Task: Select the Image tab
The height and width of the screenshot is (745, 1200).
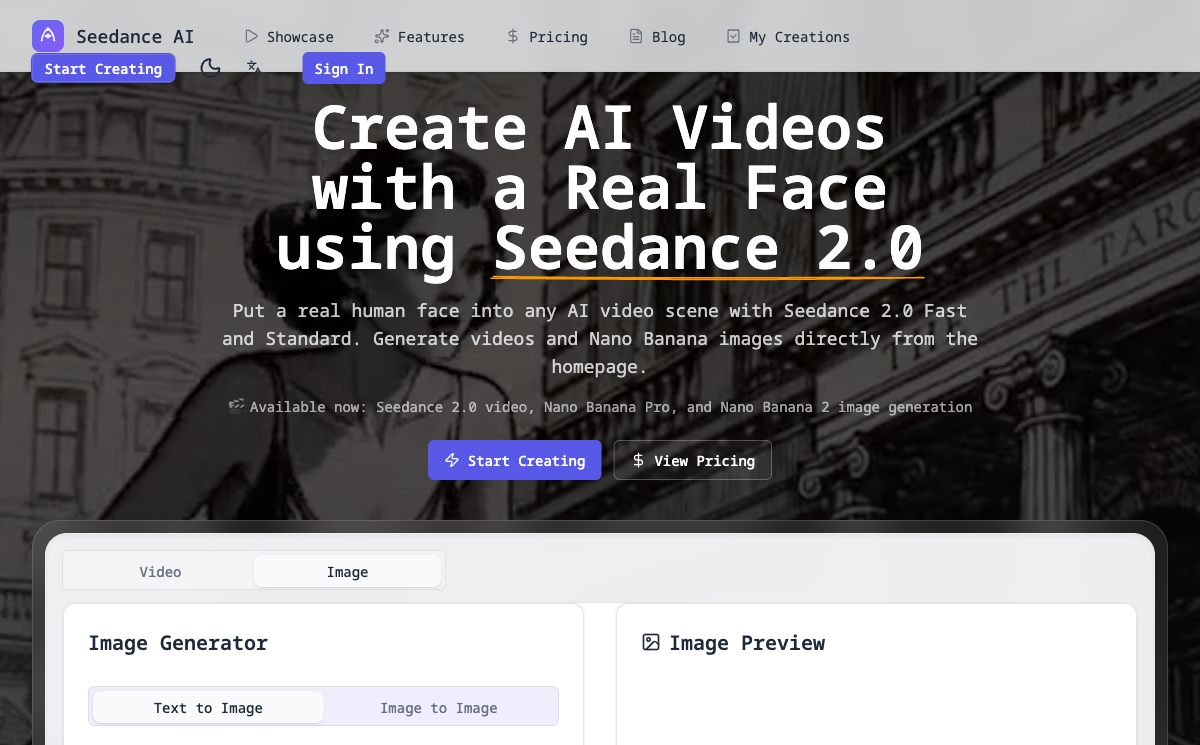Action: point(347,571)
